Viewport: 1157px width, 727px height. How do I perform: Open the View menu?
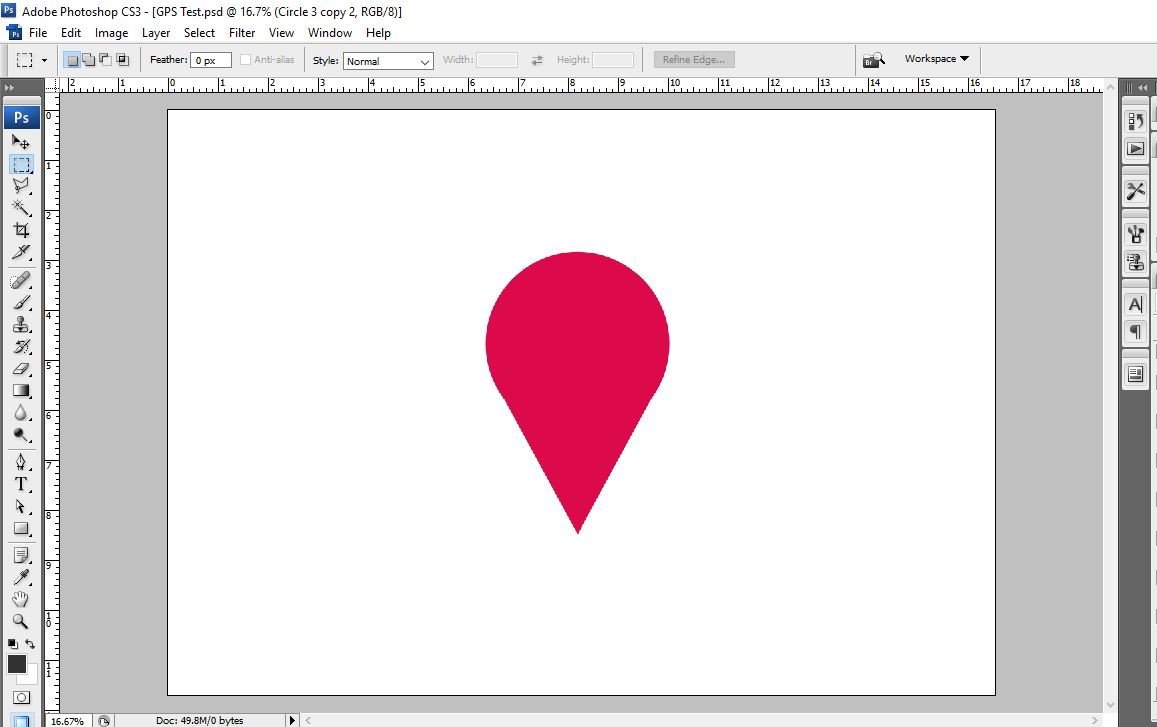[x=281, y=32]
